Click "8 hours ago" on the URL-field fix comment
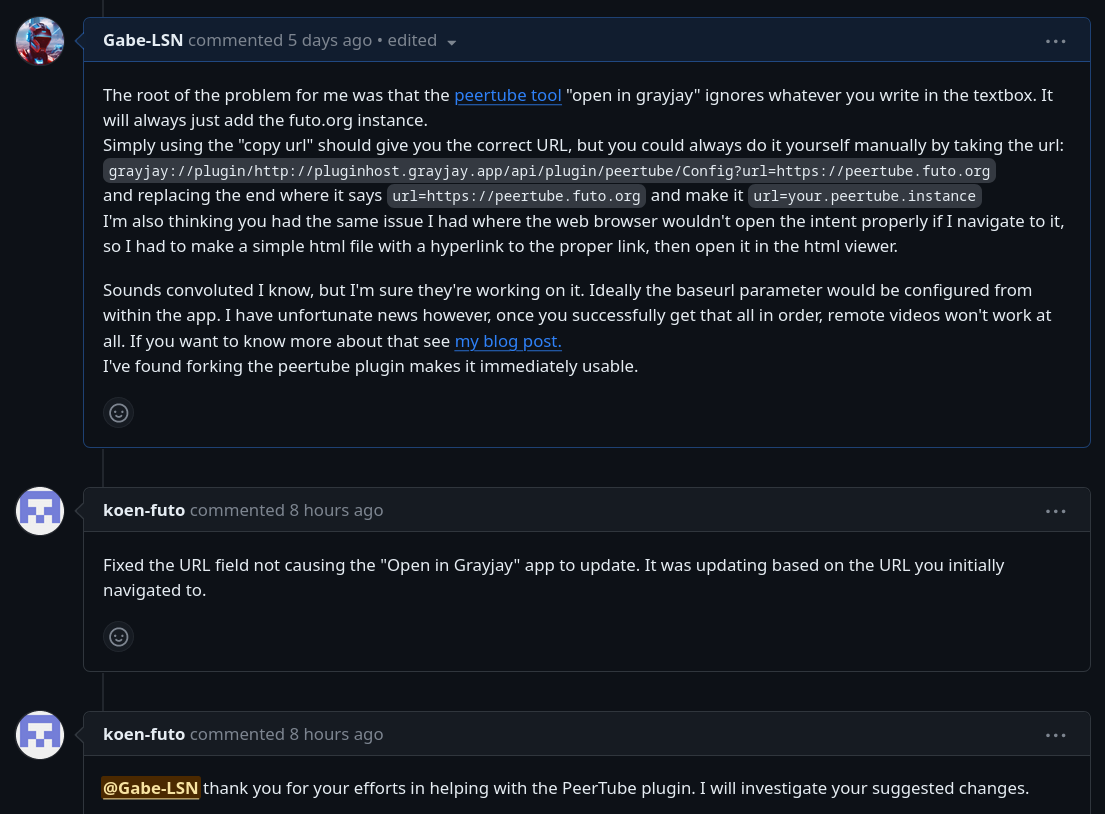Viewport: 1105px width, 814px height. (x=336, y=511)
